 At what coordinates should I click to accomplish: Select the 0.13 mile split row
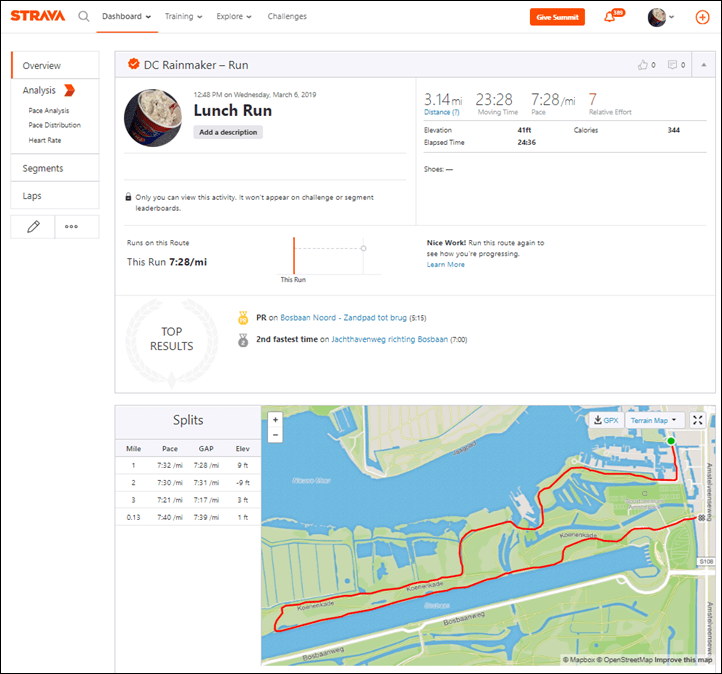pos(188,517)
